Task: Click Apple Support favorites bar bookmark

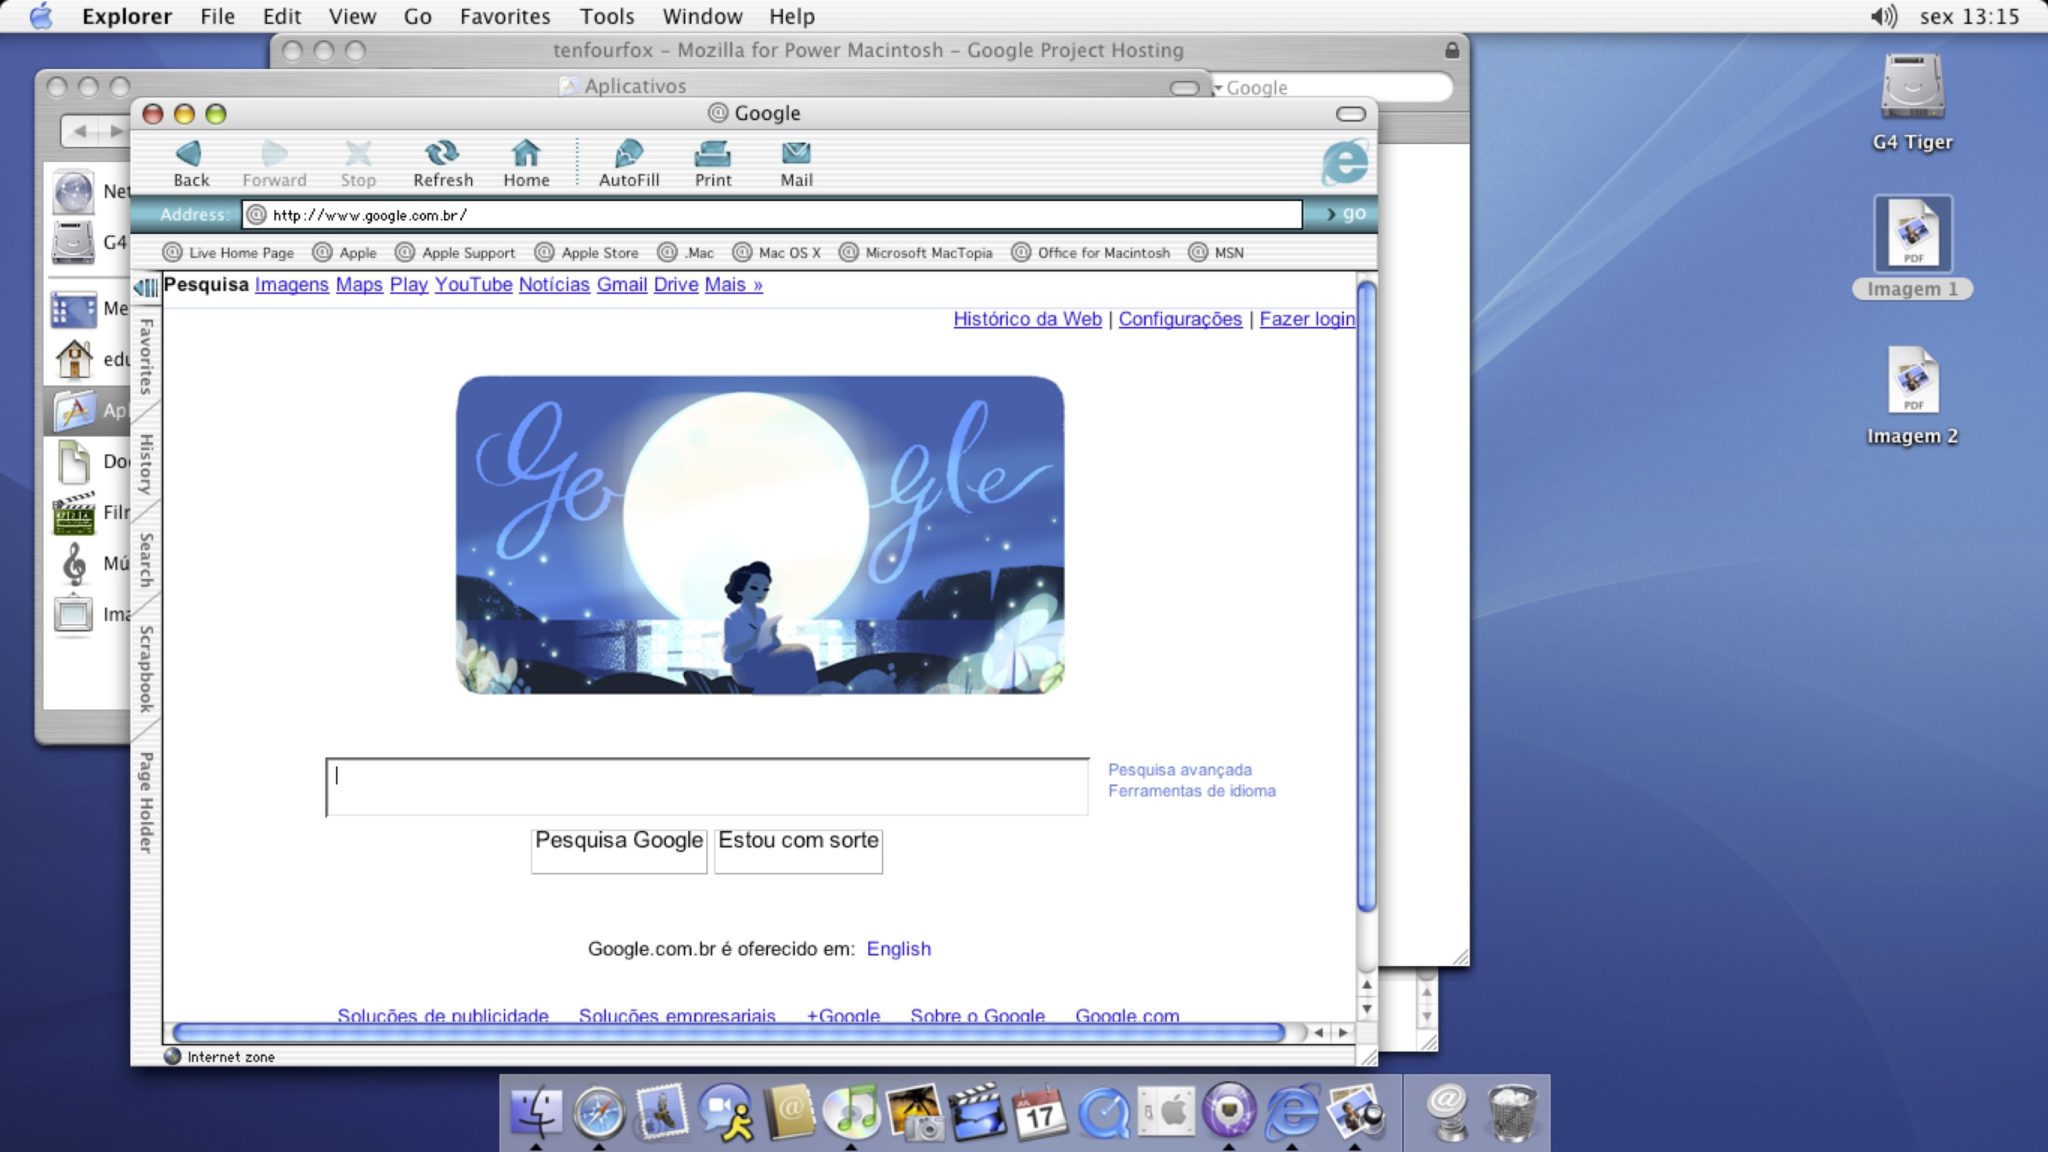Action: tap(456, 253)
